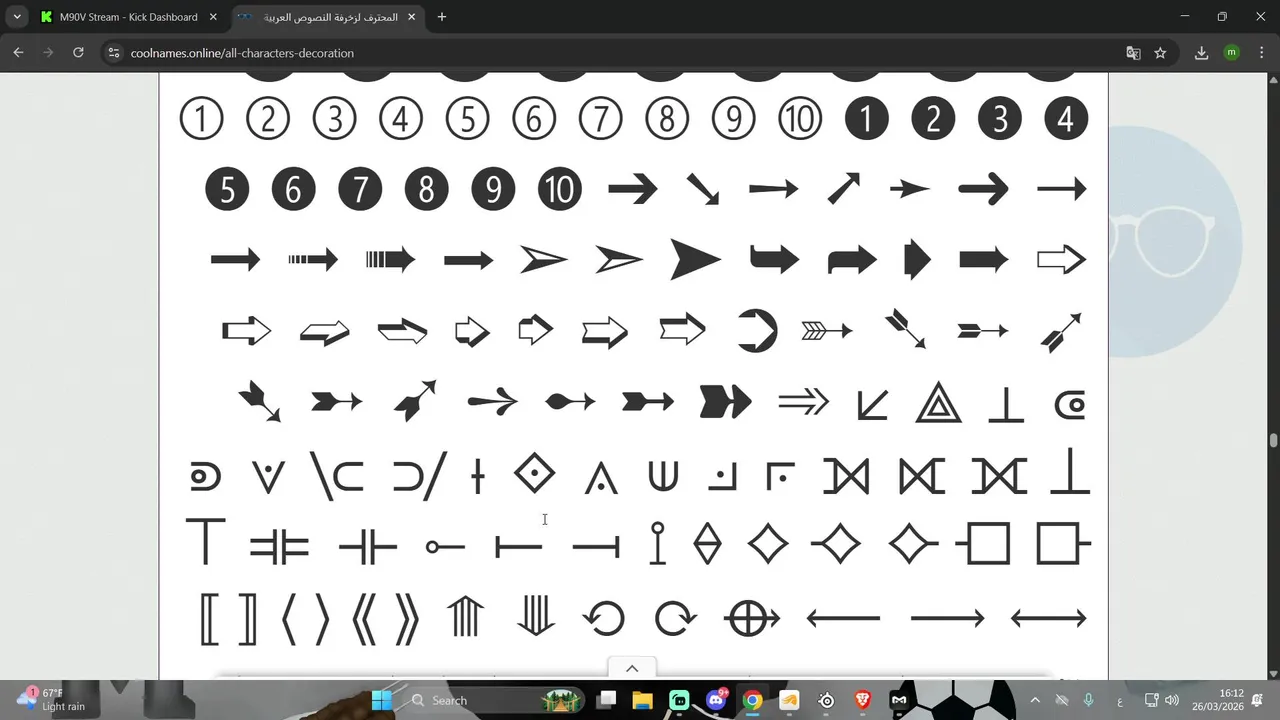Select the black filled circled number 7
Image resolution: width=1280 pixels, height=720 pixels.
coord(360,189)
